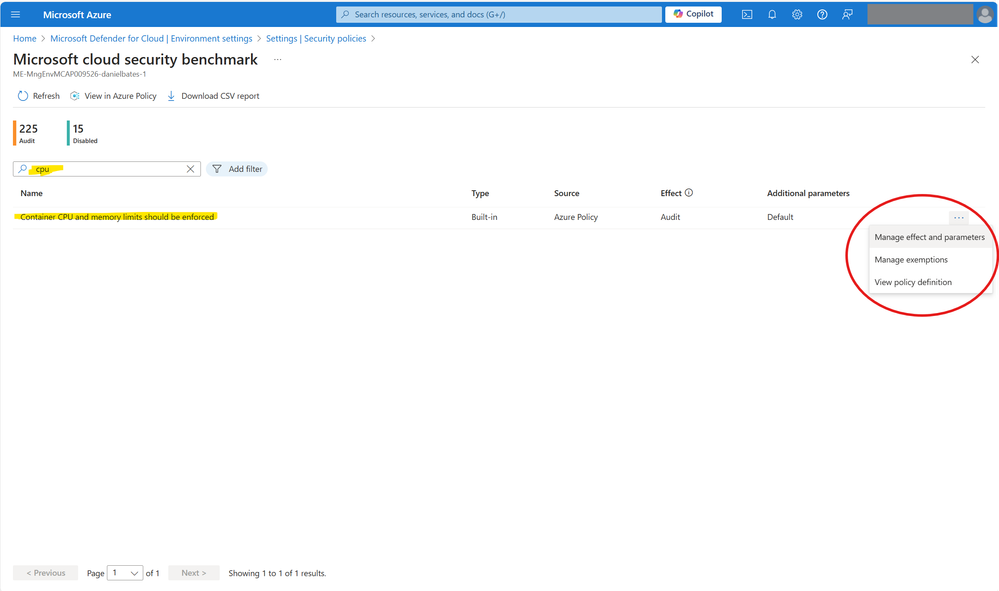Go to Home breadcrumb
999x591 pixels.
coord(25,38)
